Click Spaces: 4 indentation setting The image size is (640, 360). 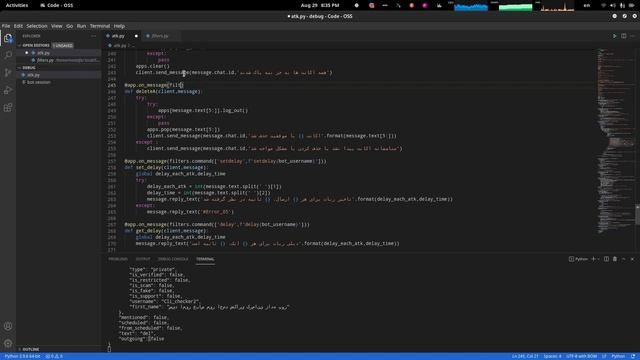tap(552, 356)
